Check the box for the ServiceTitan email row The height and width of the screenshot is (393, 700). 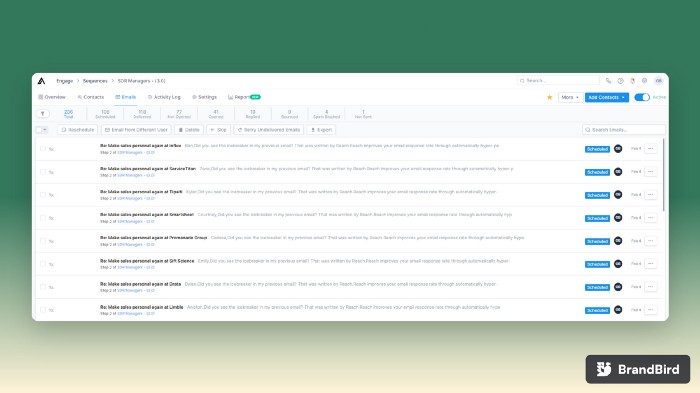pyautogui.click(x=43, y=171)
